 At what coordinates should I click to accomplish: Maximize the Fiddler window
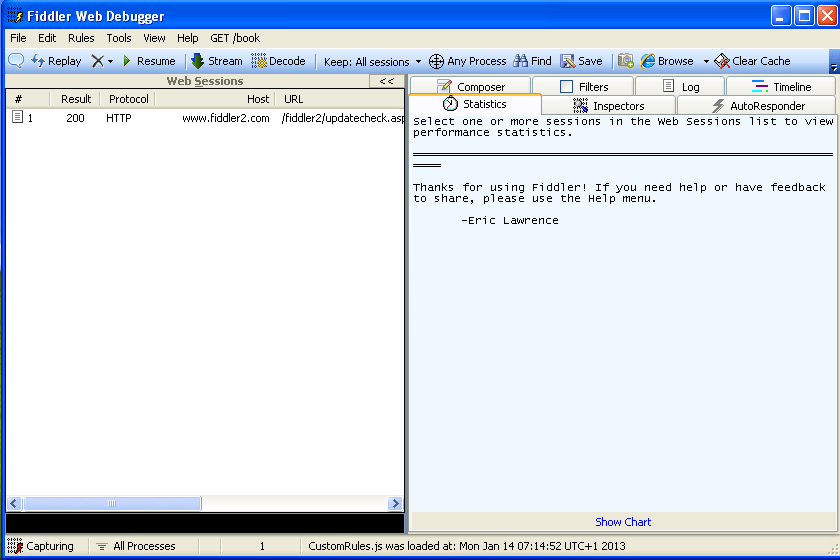pyautogui.click(x=804, y=16)
